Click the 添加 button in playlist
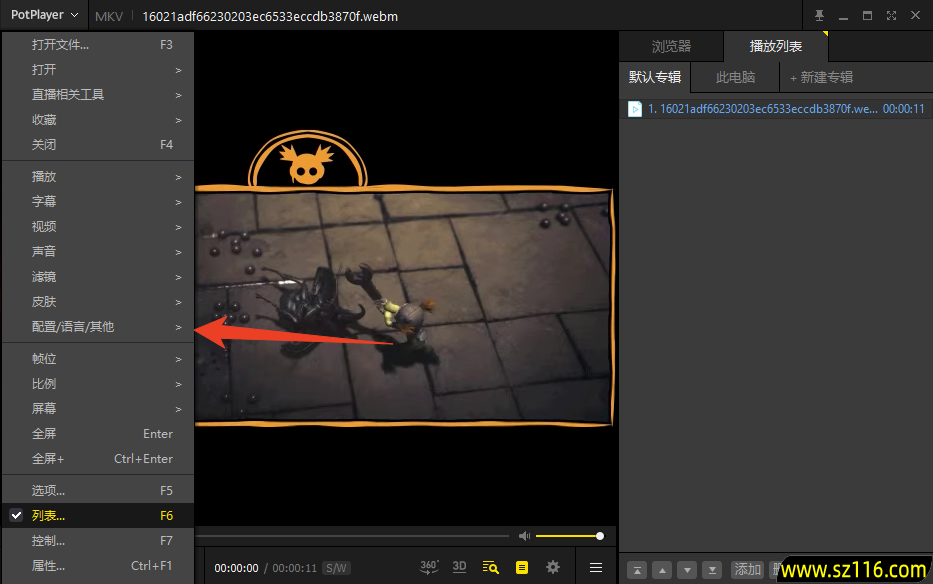This screenshot has height=584, width=933. click(x=748, y=569)
